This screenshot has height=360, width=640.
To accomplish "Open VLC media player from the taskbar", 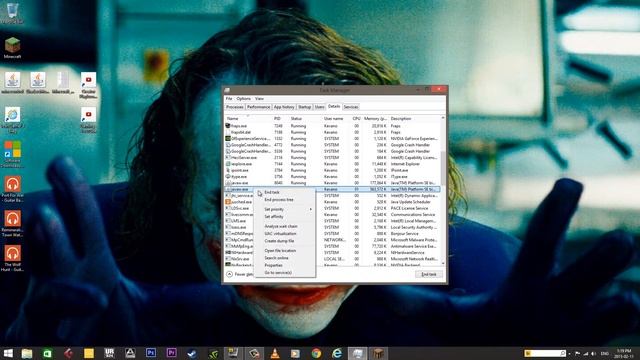I will click(276, 353).
